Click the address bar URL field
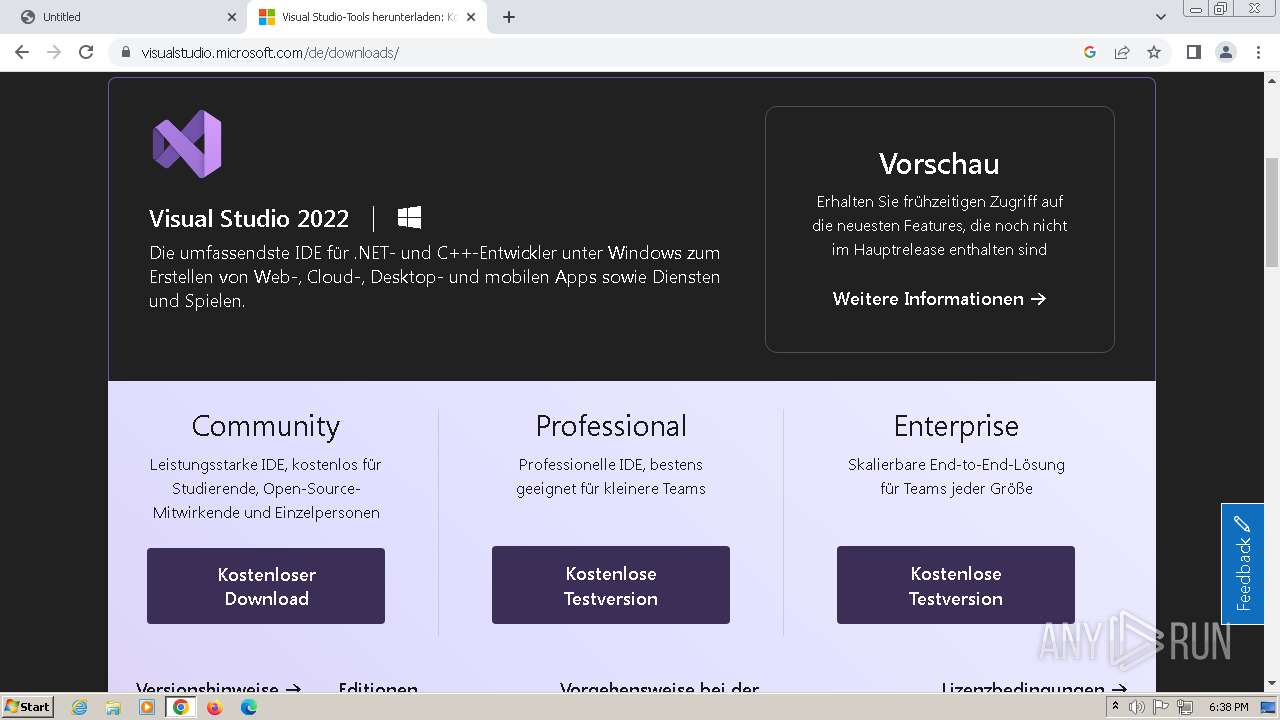 click(600, 52)
